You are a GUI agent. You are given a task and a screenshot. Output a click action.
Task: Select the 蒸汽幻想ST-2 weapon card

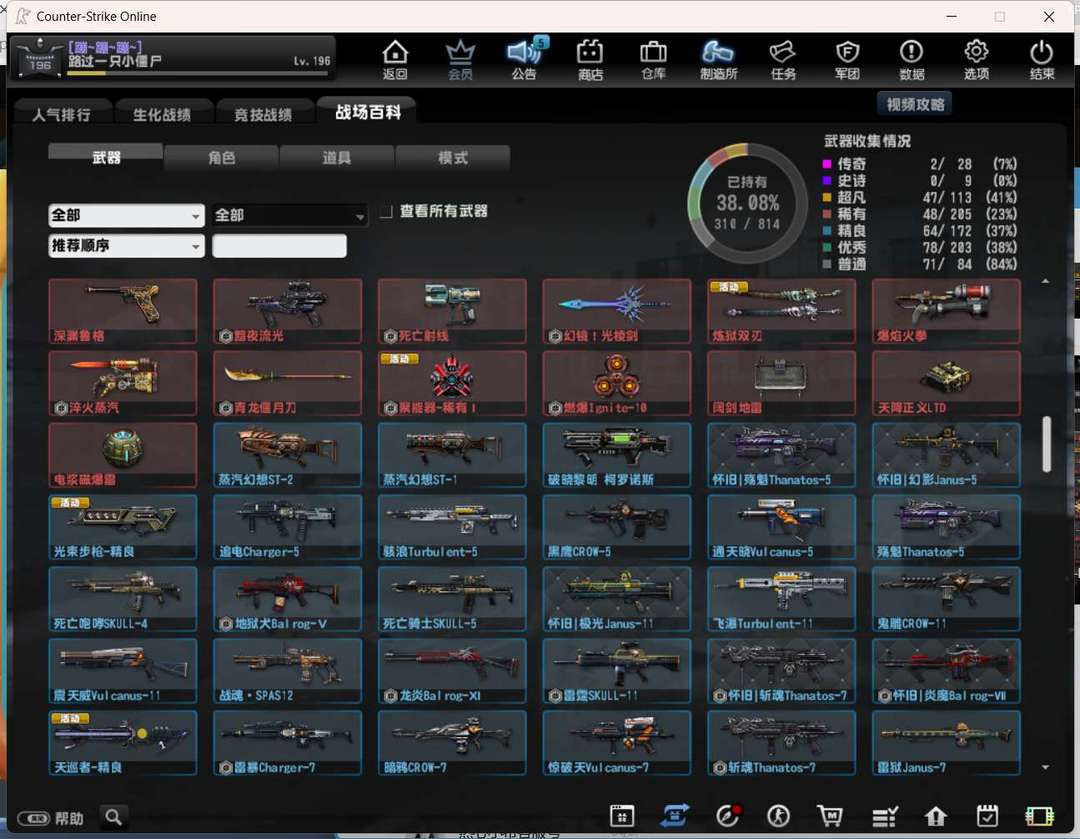[x=287, y=455]
